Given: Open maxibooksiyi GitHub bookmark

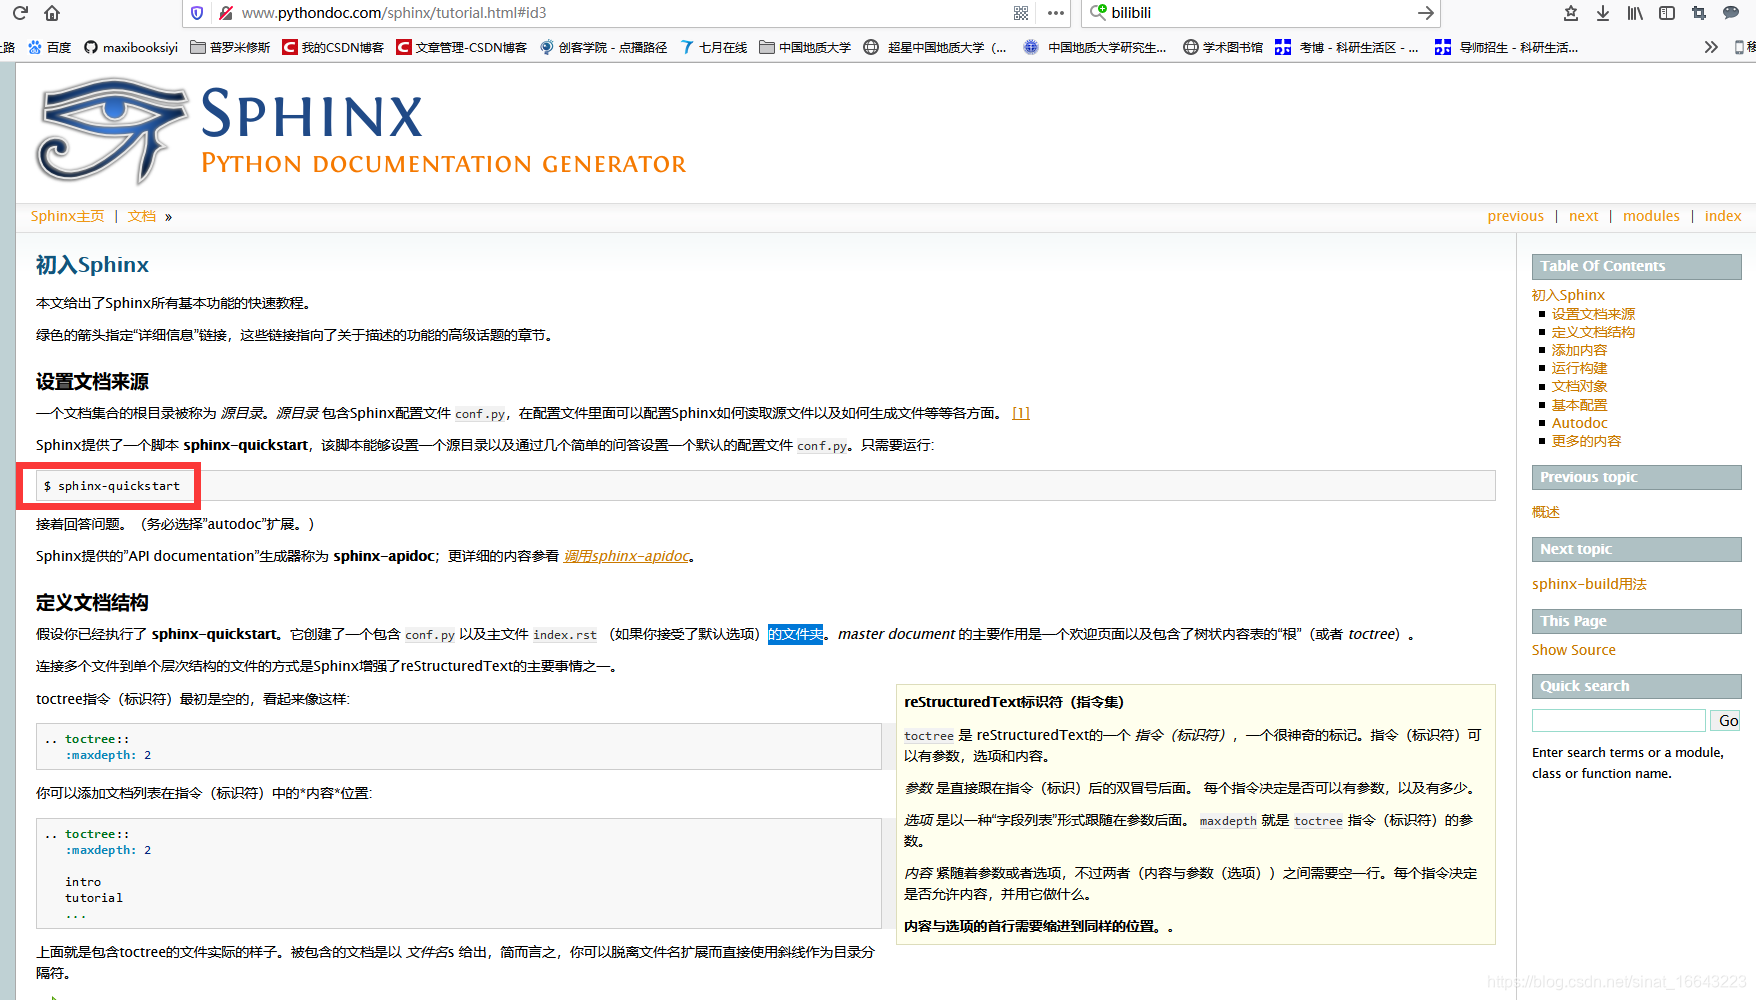Looking at the screenshot, I should click(x=131, y=47).
